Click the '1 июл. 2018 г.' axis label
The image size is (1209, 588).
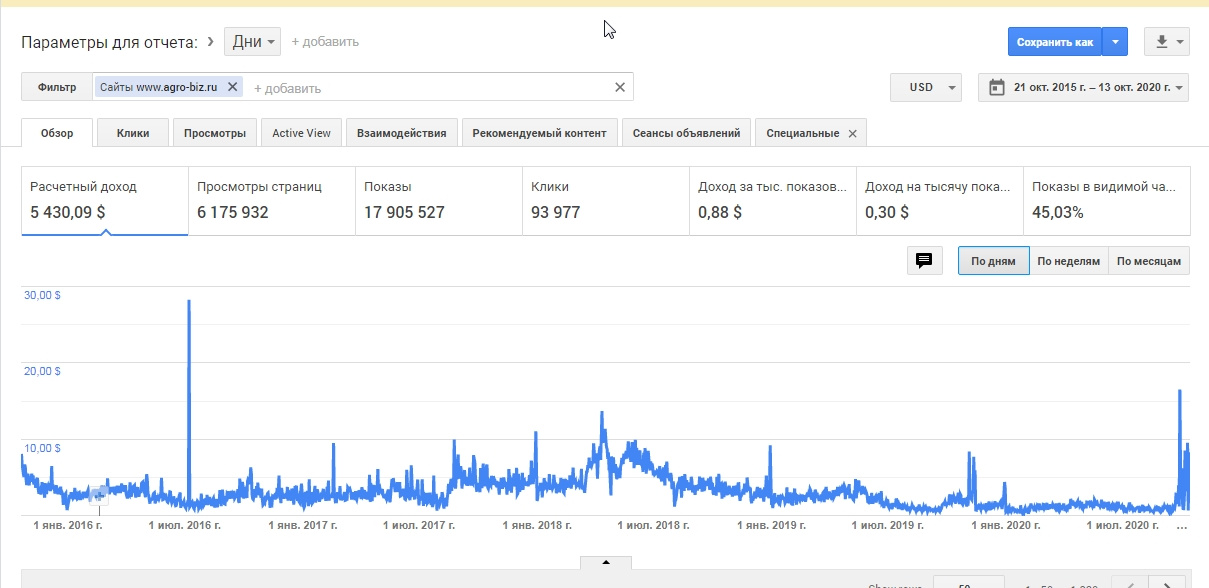click(654, 524)
